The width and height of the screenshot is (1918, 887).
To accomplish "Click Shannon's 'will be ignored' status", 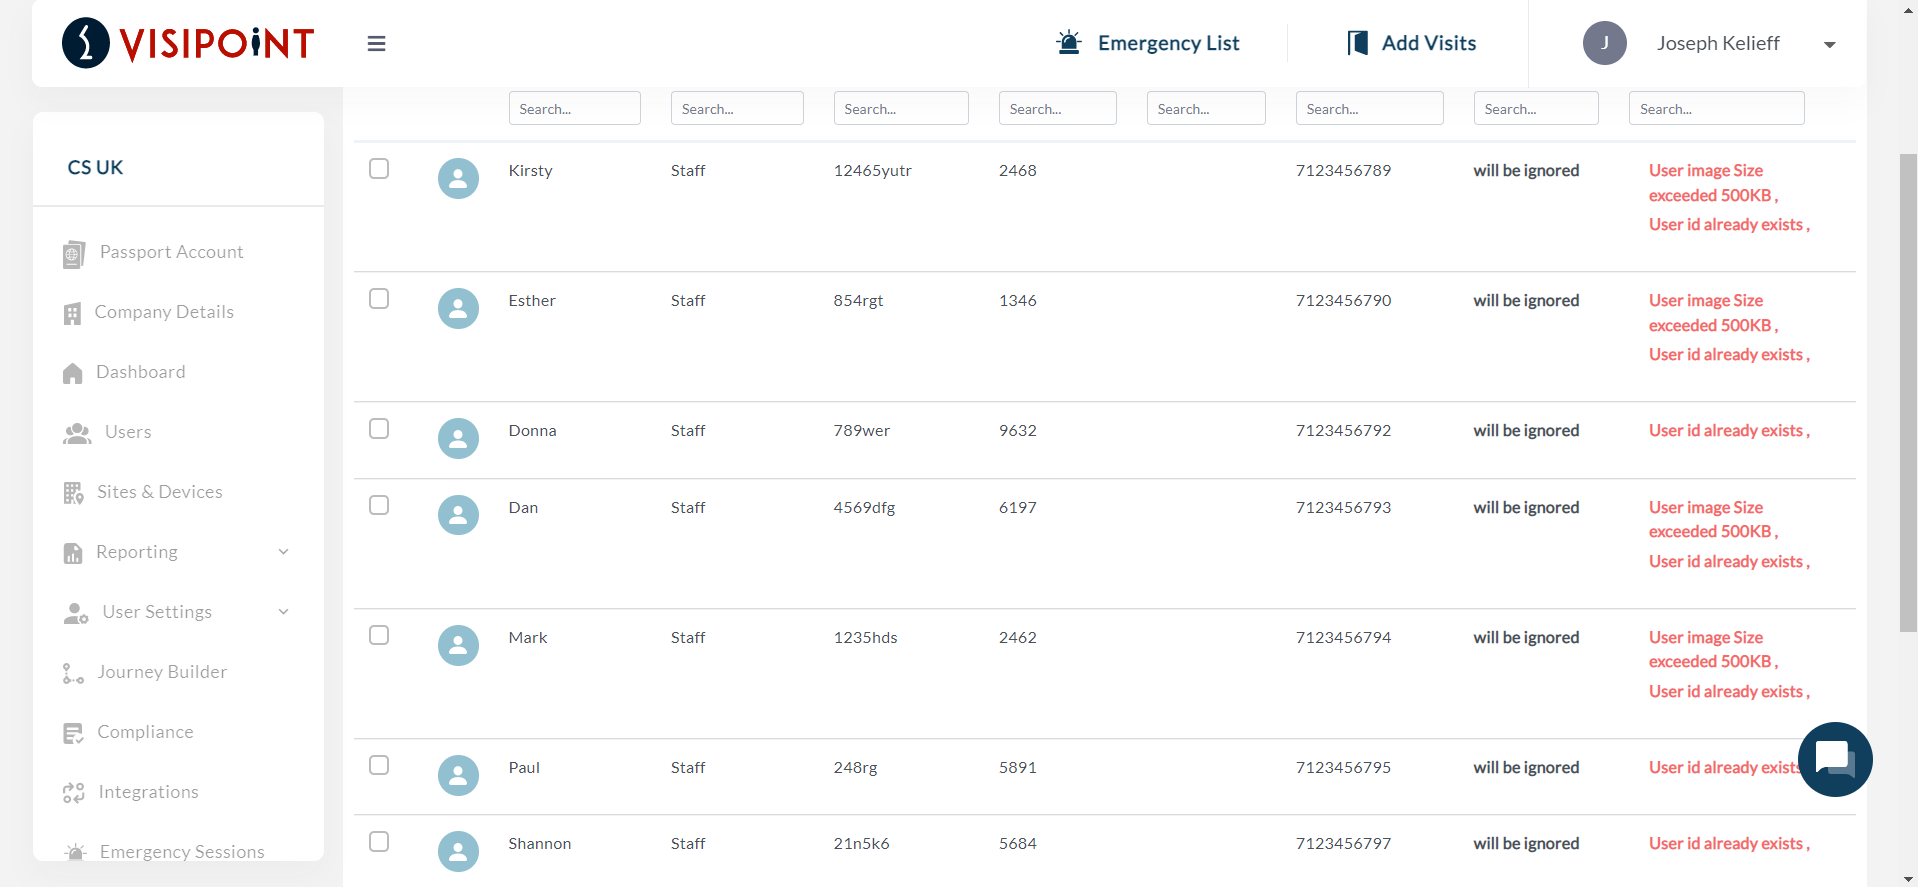I will point(1526,843).
